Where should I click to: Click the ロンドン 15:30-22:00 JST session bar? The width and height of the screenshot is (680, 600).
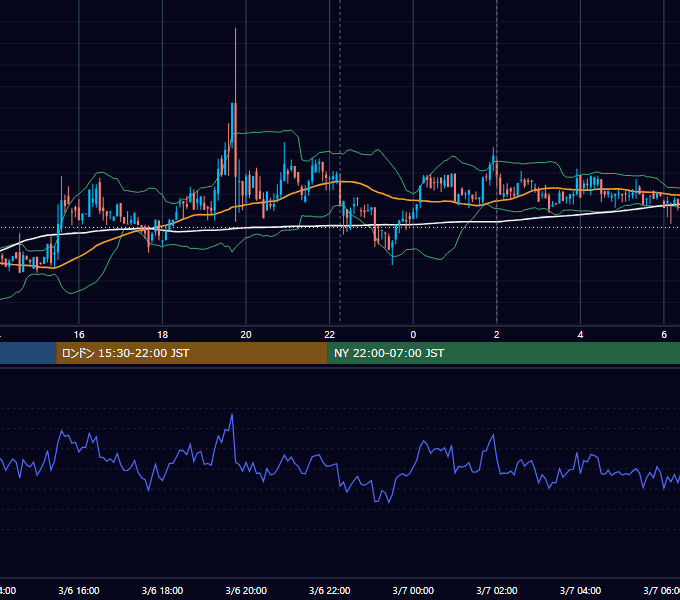tap(192, 353)
